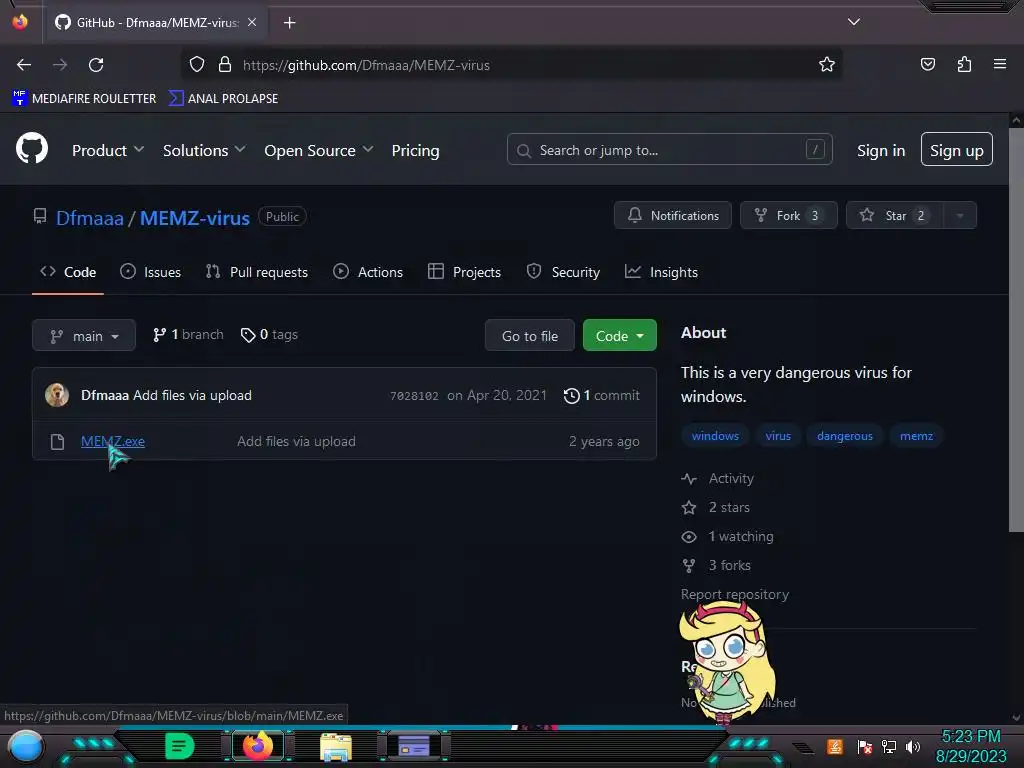Open the MEMZ.exe file
This screenshot has height=768, width=1024.
coord(113,441)
